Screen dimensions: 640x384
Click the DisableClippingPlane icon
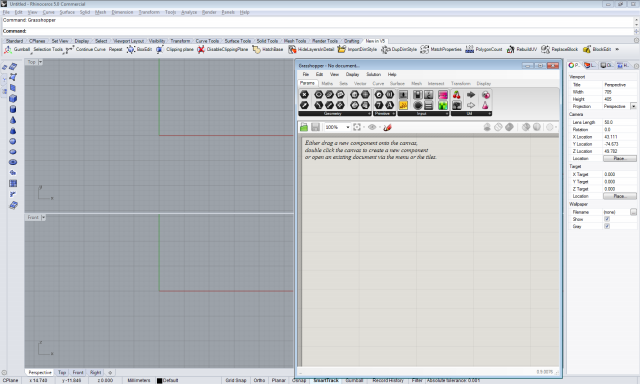201,49
